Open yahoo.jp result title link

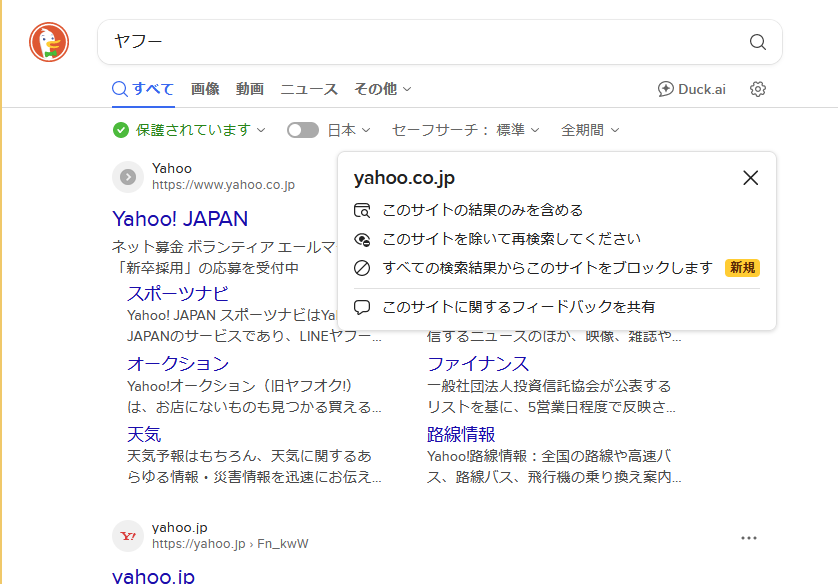tap(153, 576)
